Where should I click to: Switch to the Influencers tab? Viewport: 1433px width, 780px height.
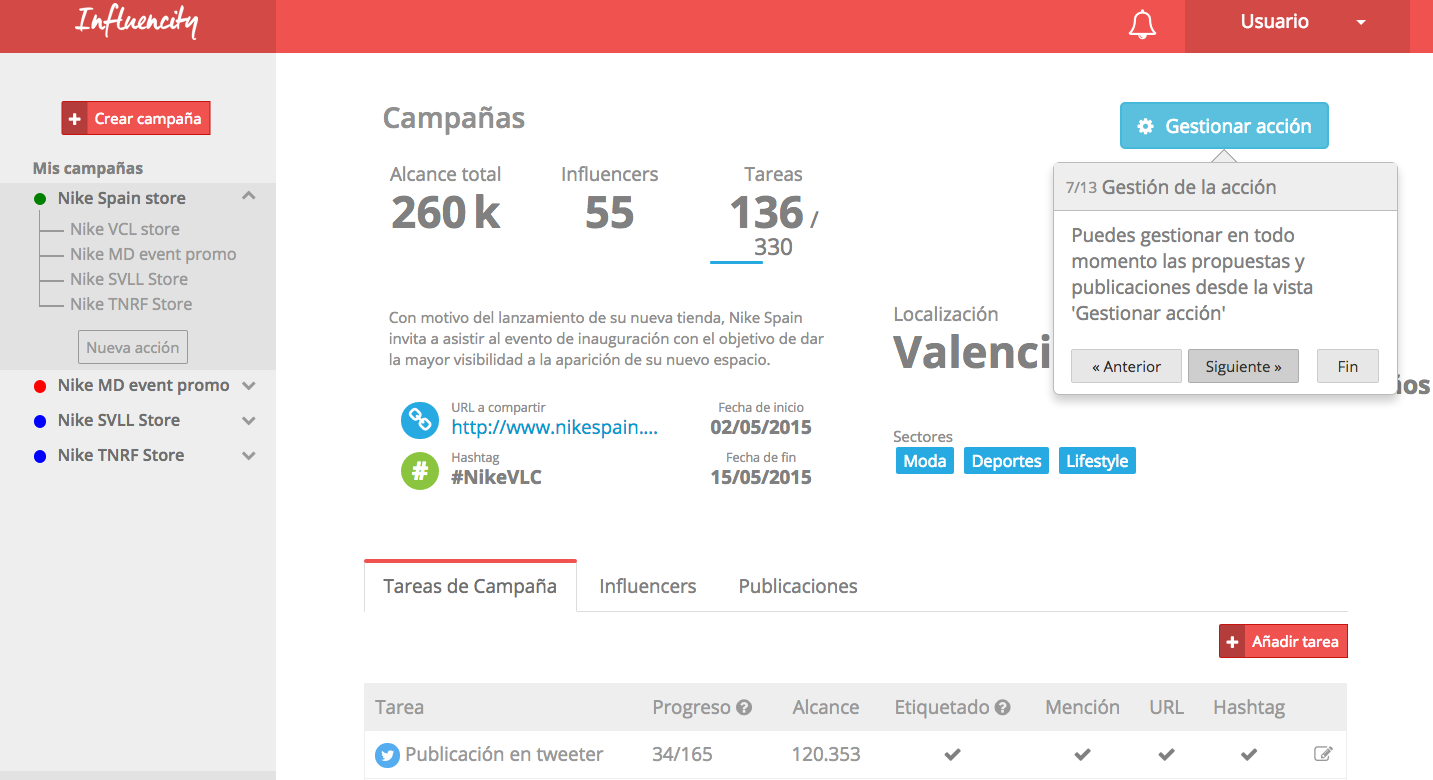pyautogui.click(x=647, y=586)
